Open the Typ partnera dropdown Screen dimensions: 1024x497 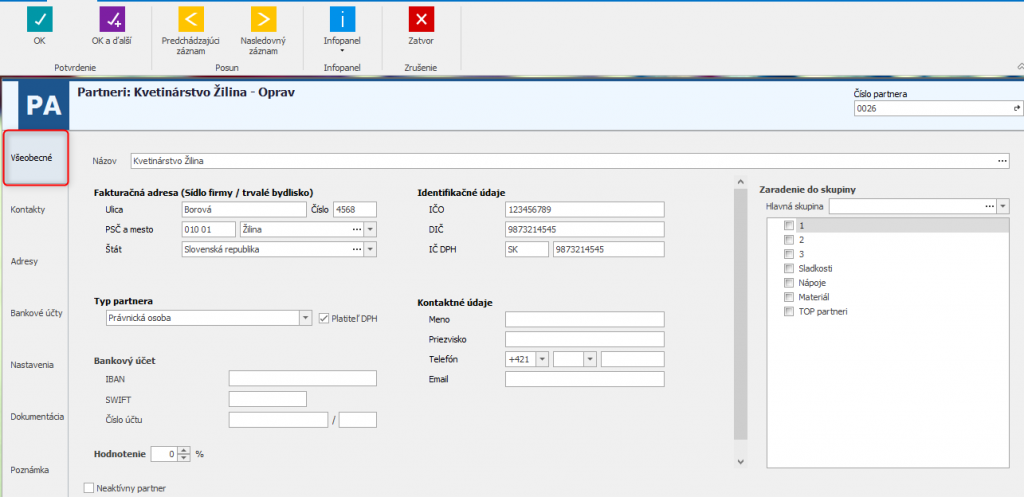(x=306, y=318)
